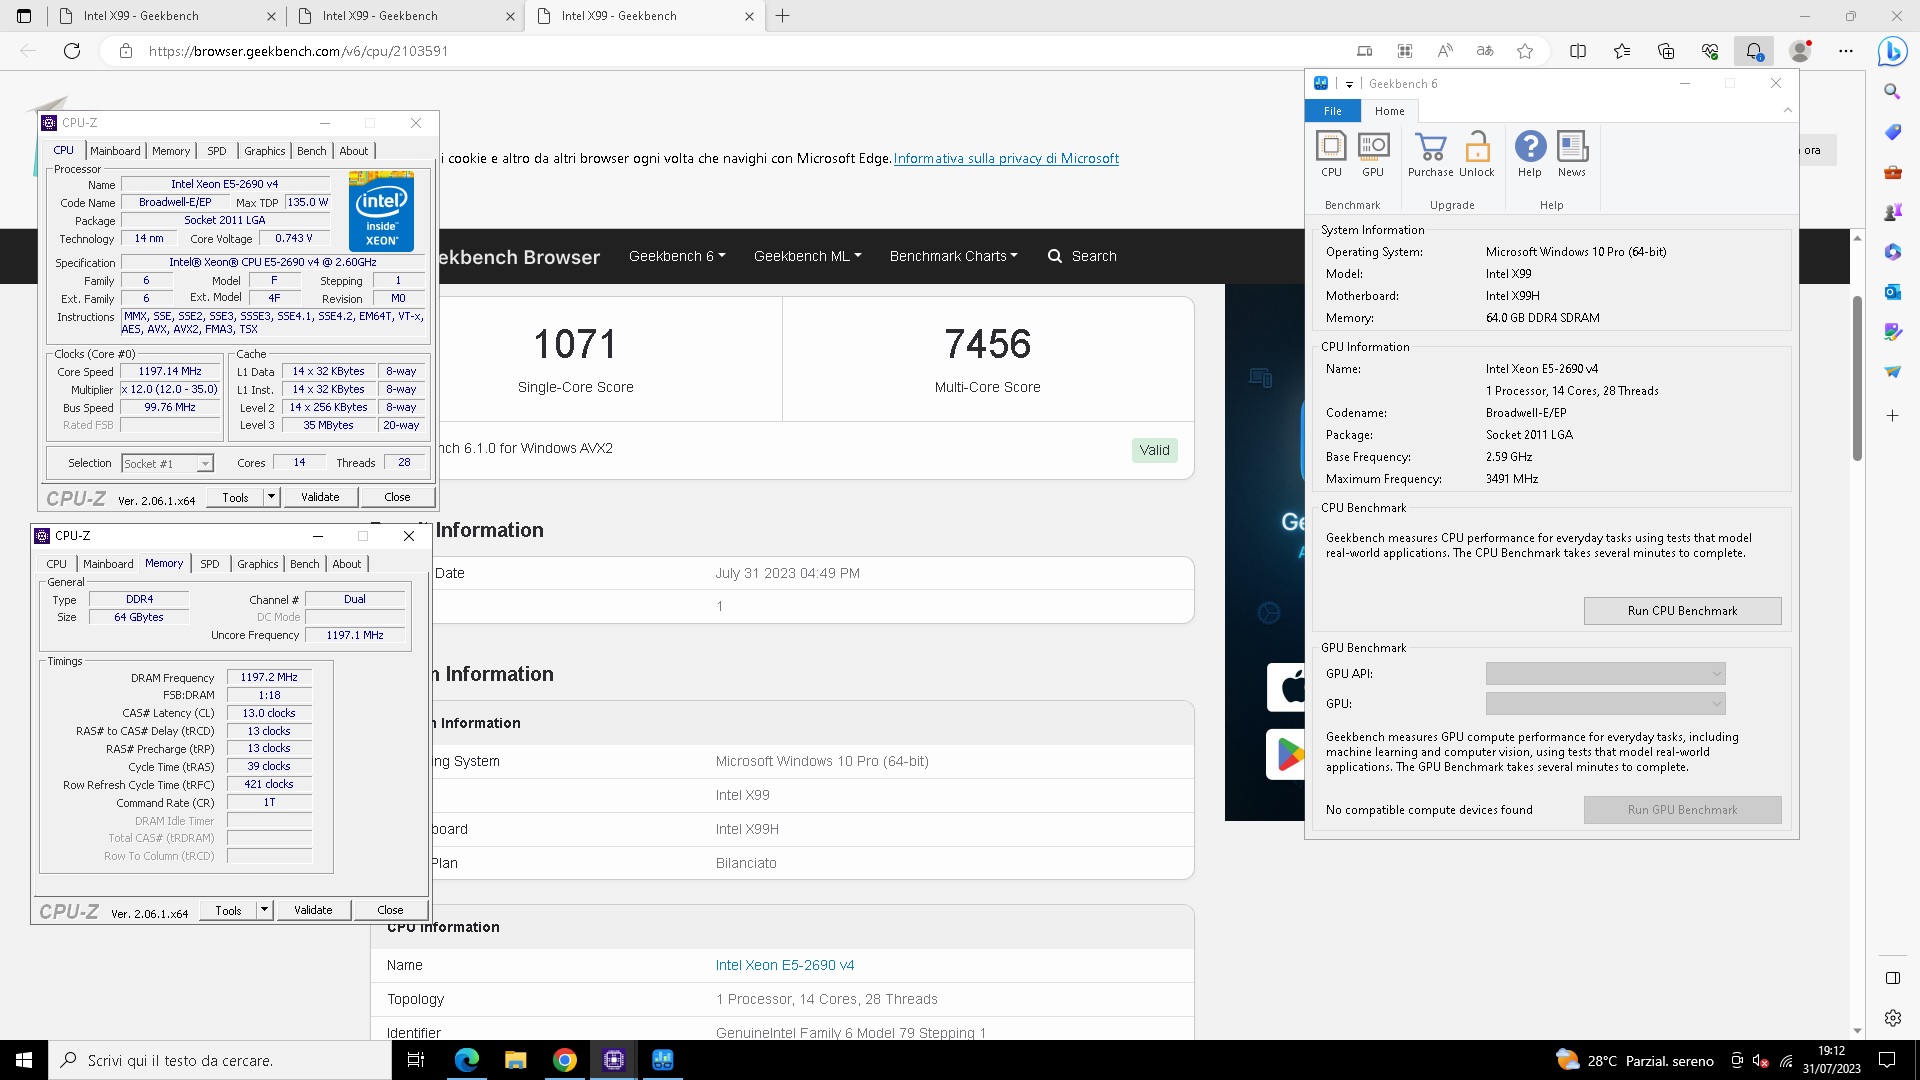Switch to Graphics tab in bottom CPU-Z window
The height and width of the screenshot is (1080, 1920).
[258, 564]
